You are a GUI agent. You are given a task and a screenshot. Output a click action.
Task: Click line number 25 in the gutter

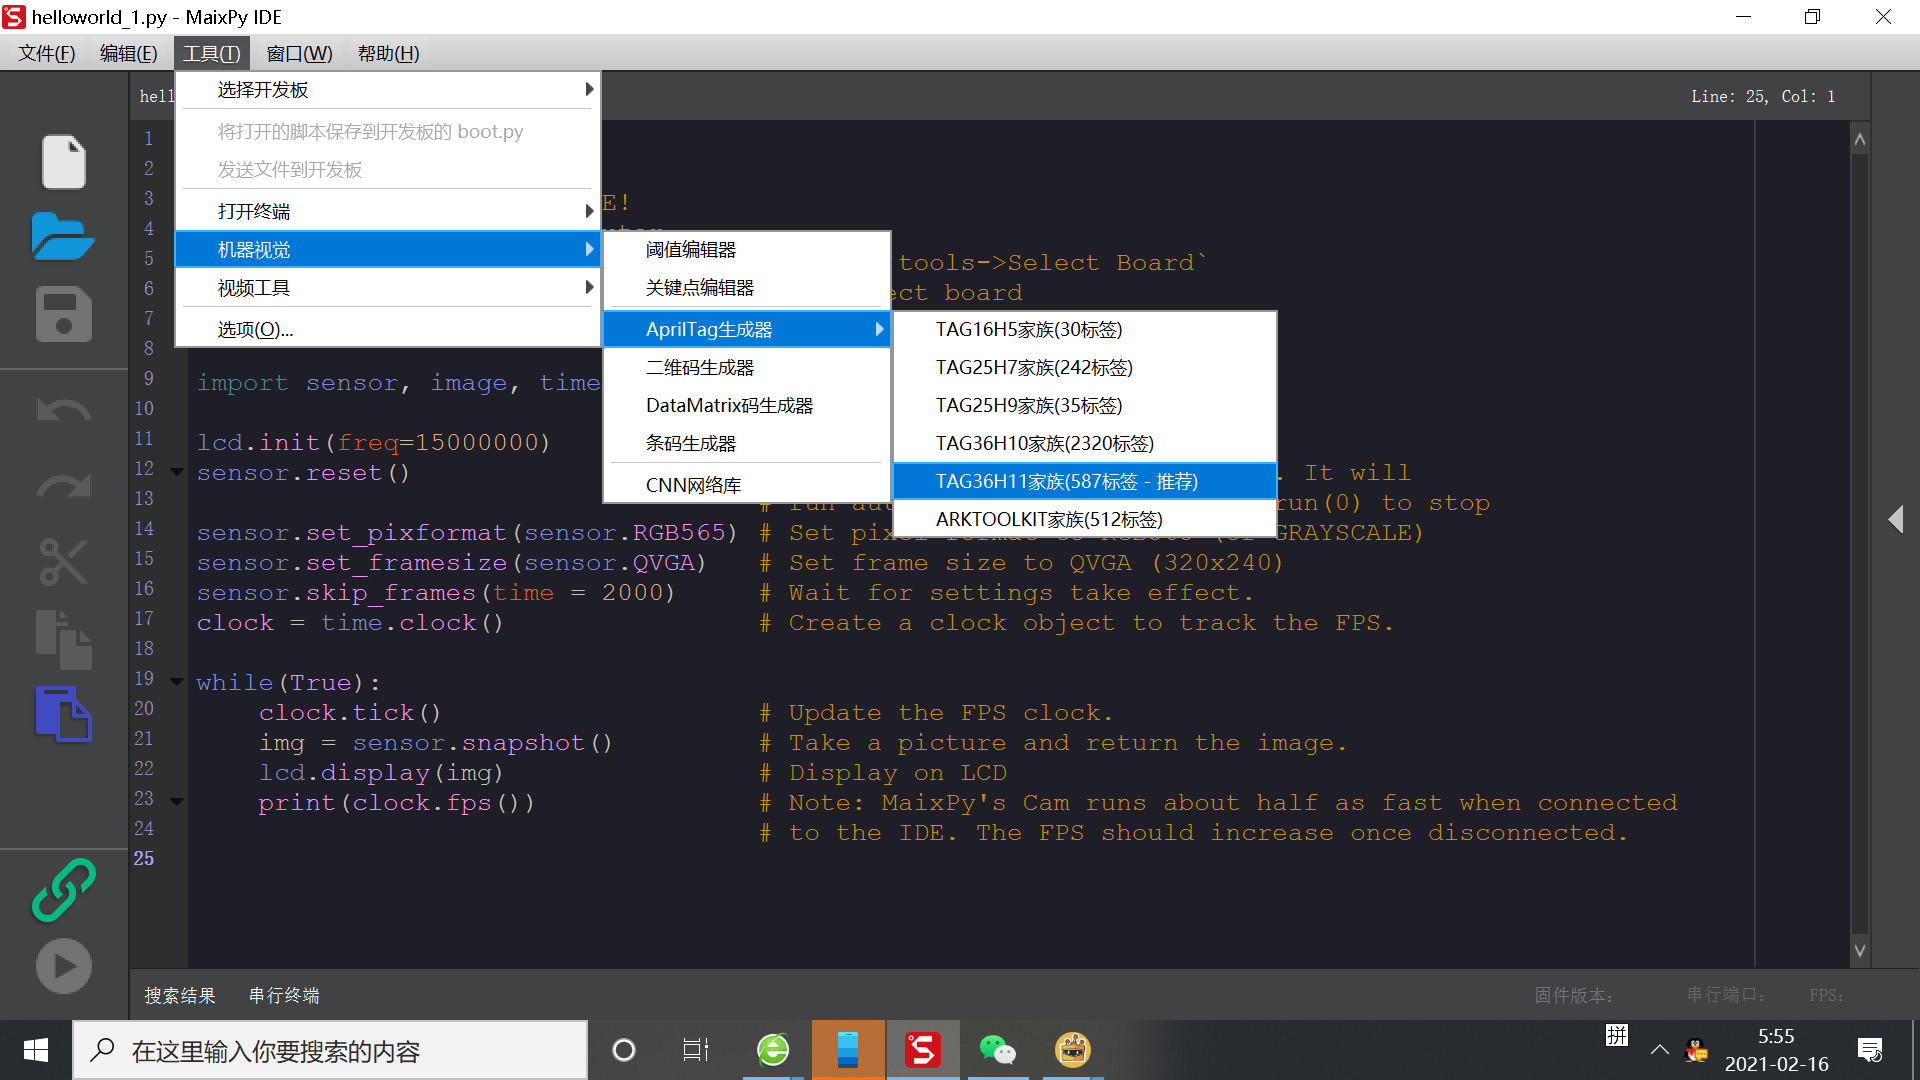[x=144, y=858]
